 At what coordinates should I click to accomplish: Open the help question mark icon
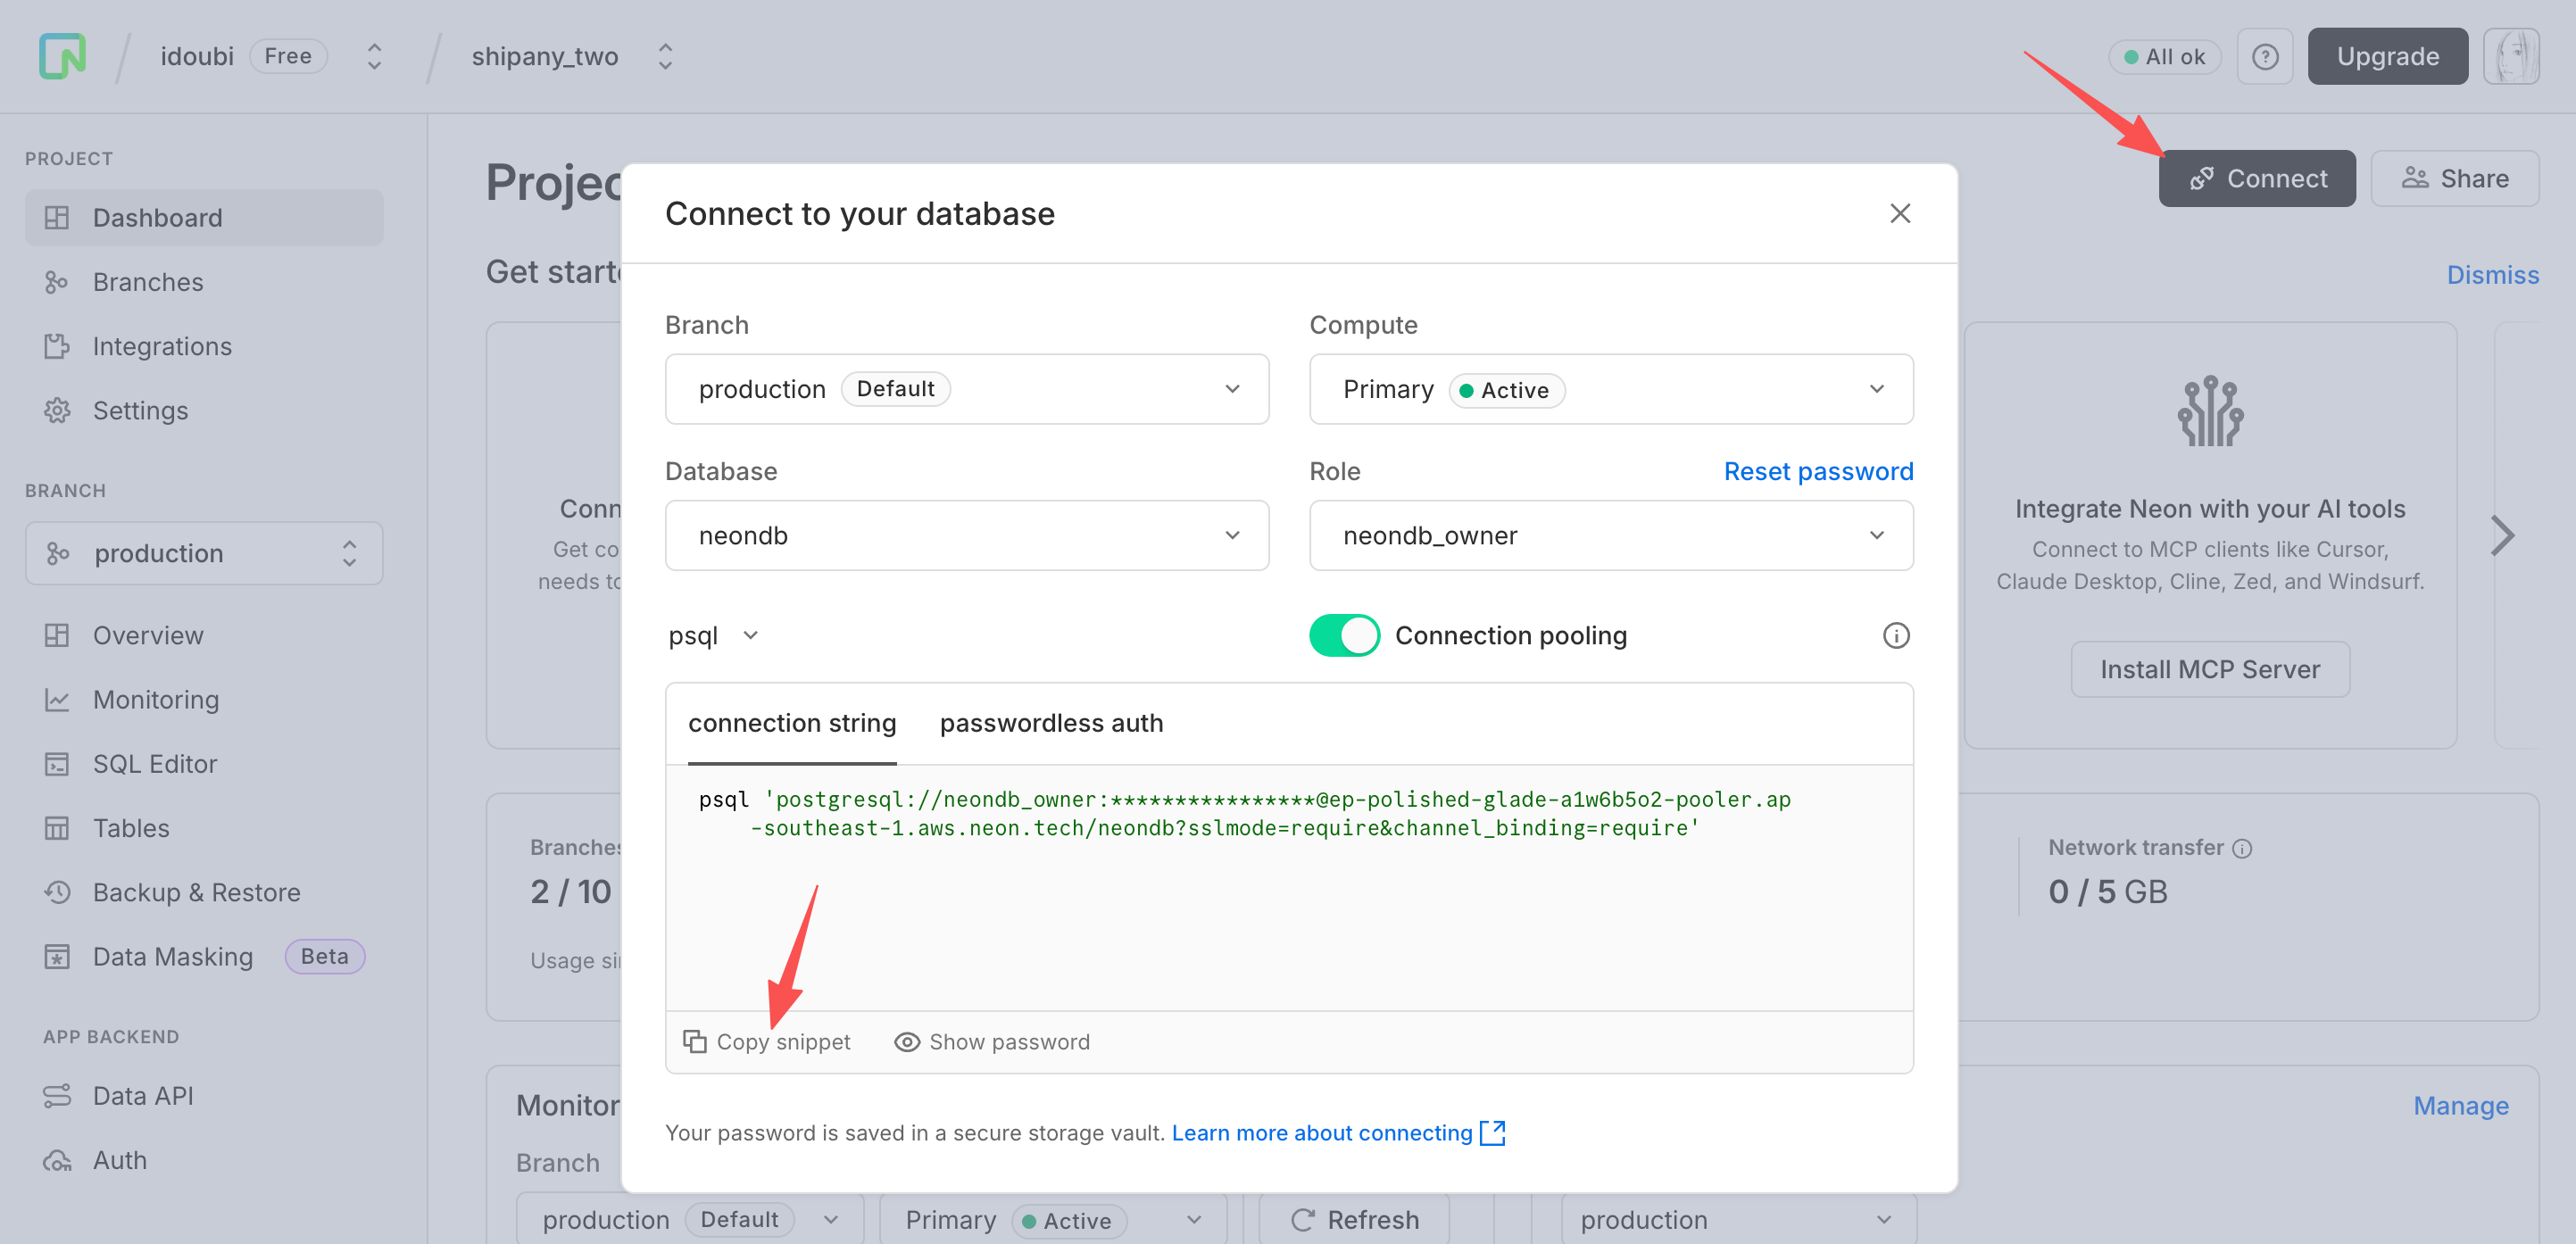pos(2264,57)
